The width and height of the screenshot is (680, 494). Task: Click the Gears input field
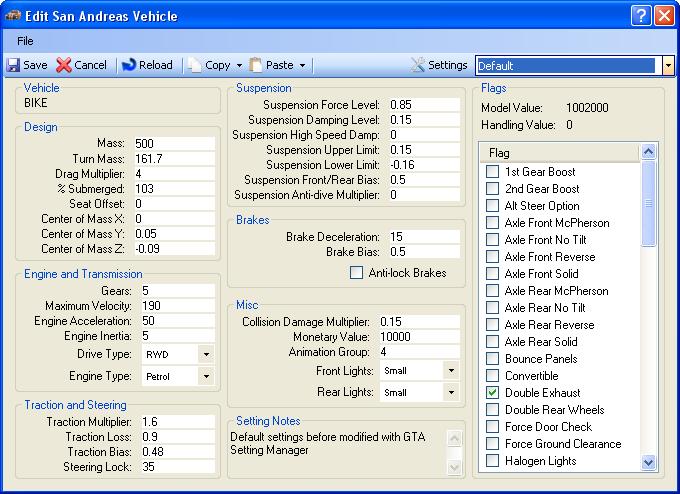178,291
